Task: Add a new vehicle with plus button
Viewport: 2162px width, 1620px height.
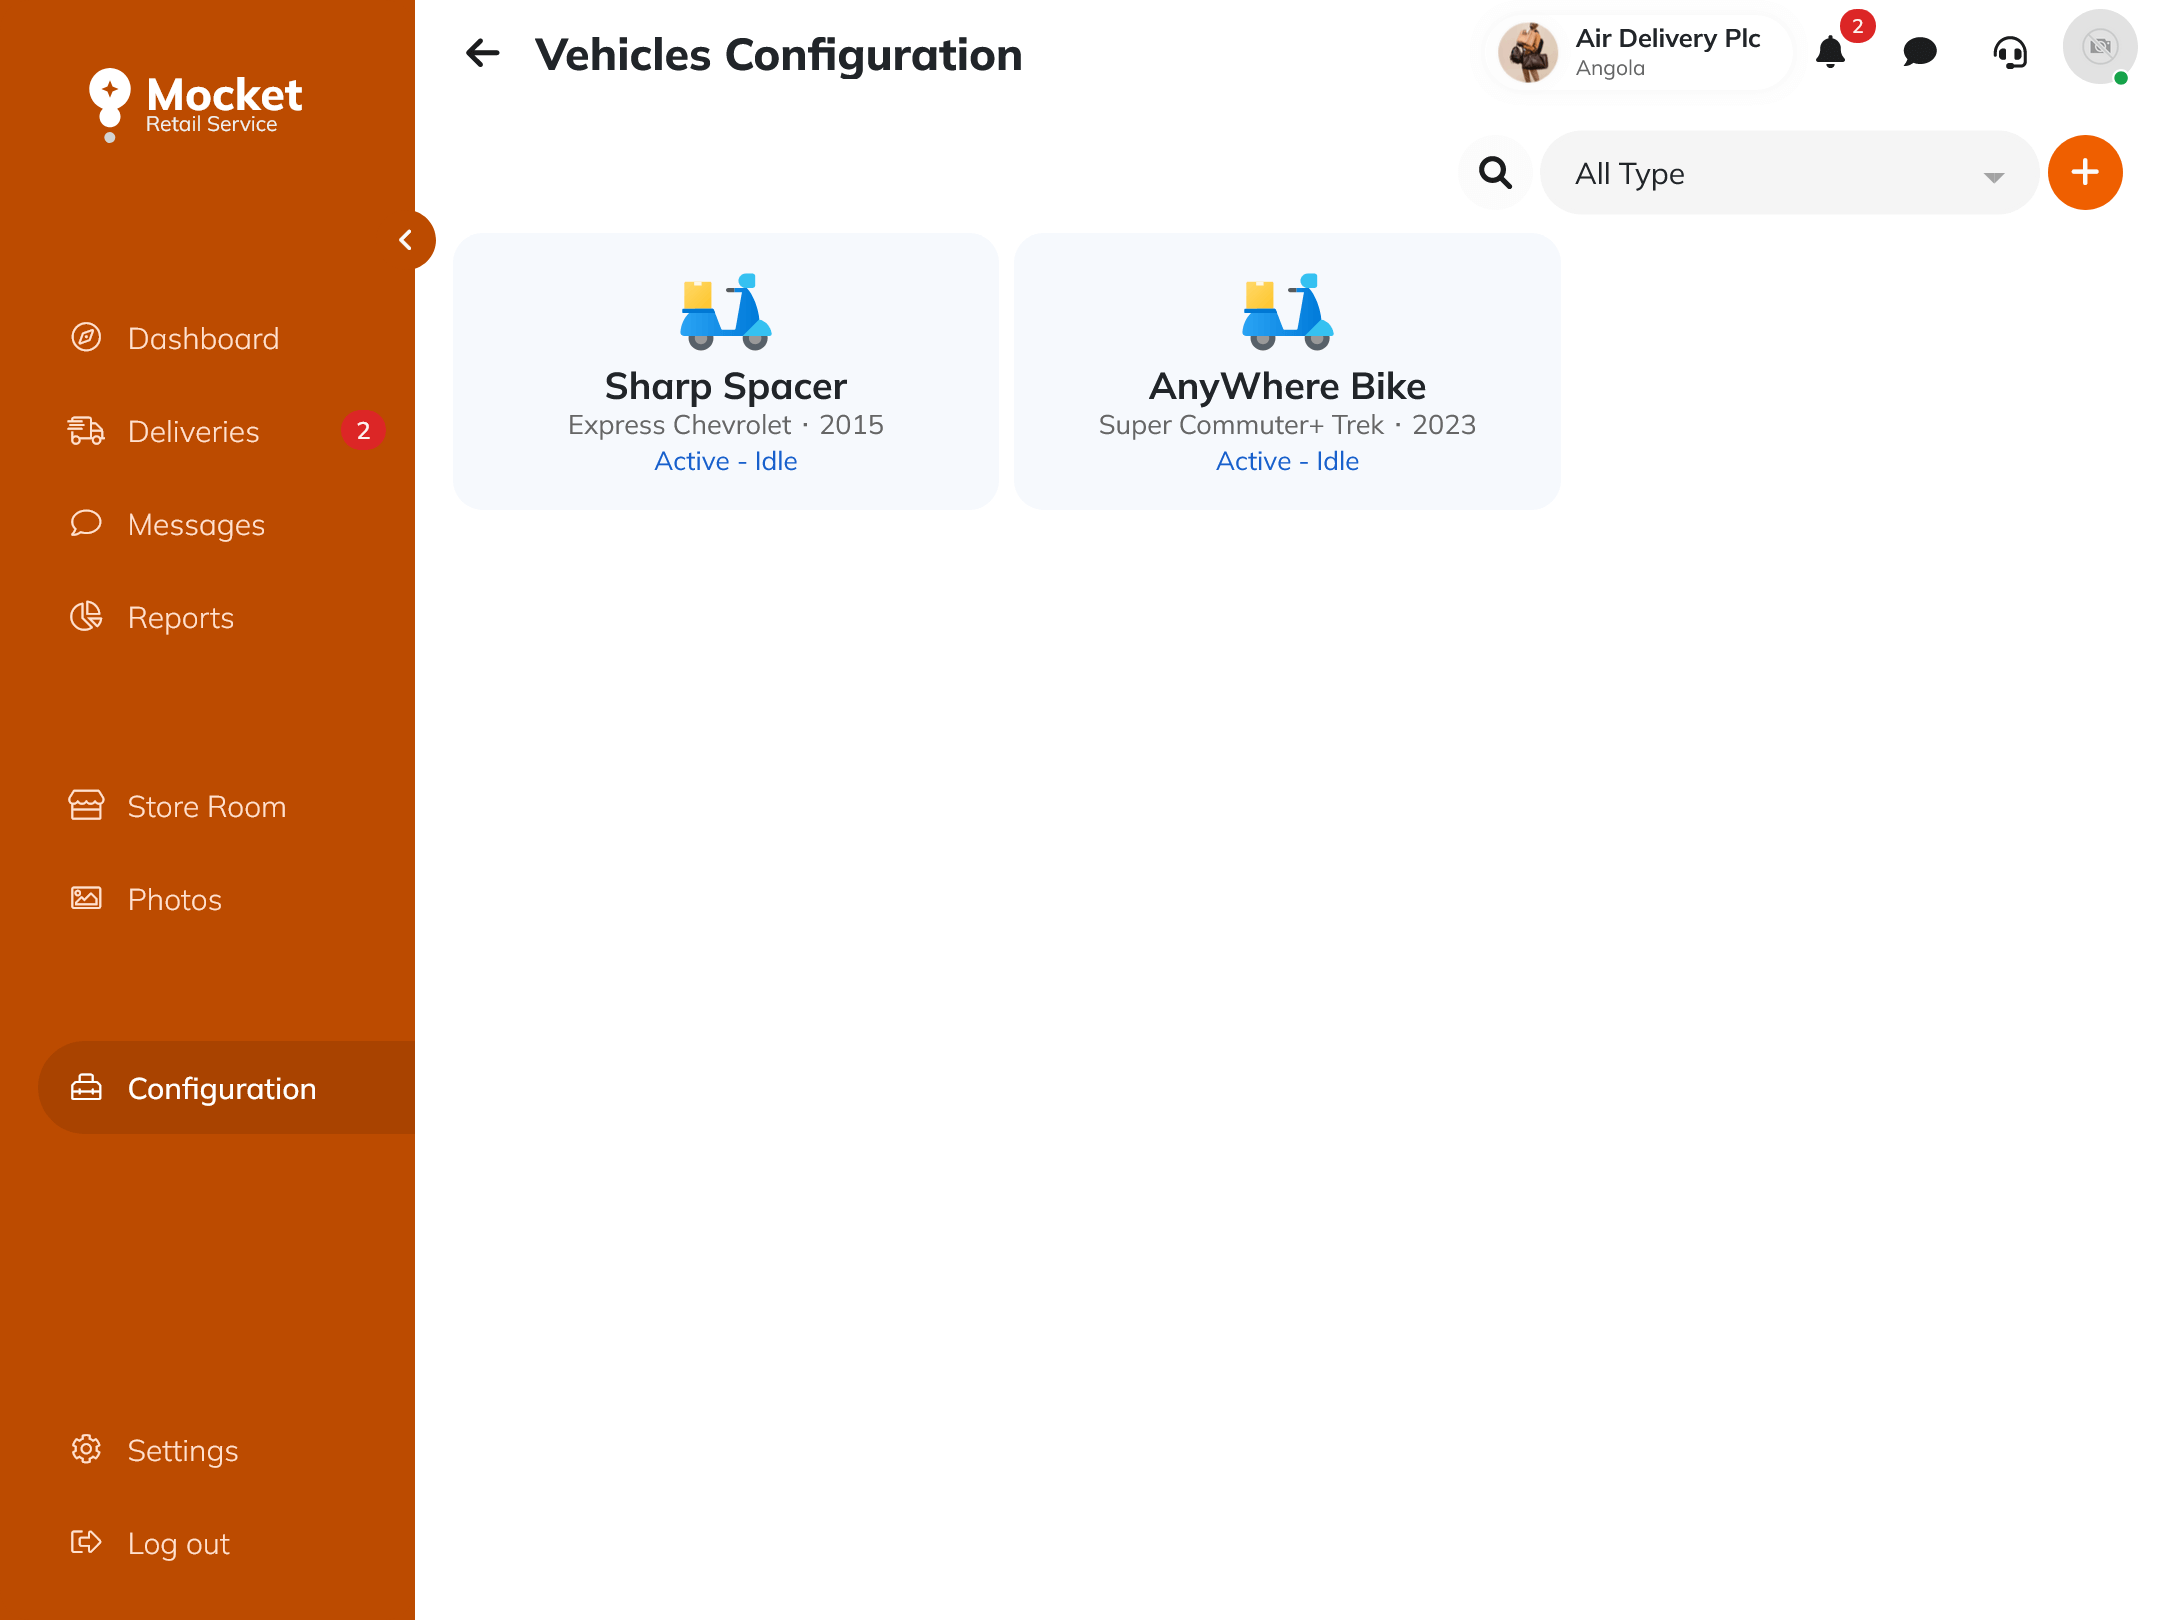Action: pyautogui.click(x=2085, y=173)
